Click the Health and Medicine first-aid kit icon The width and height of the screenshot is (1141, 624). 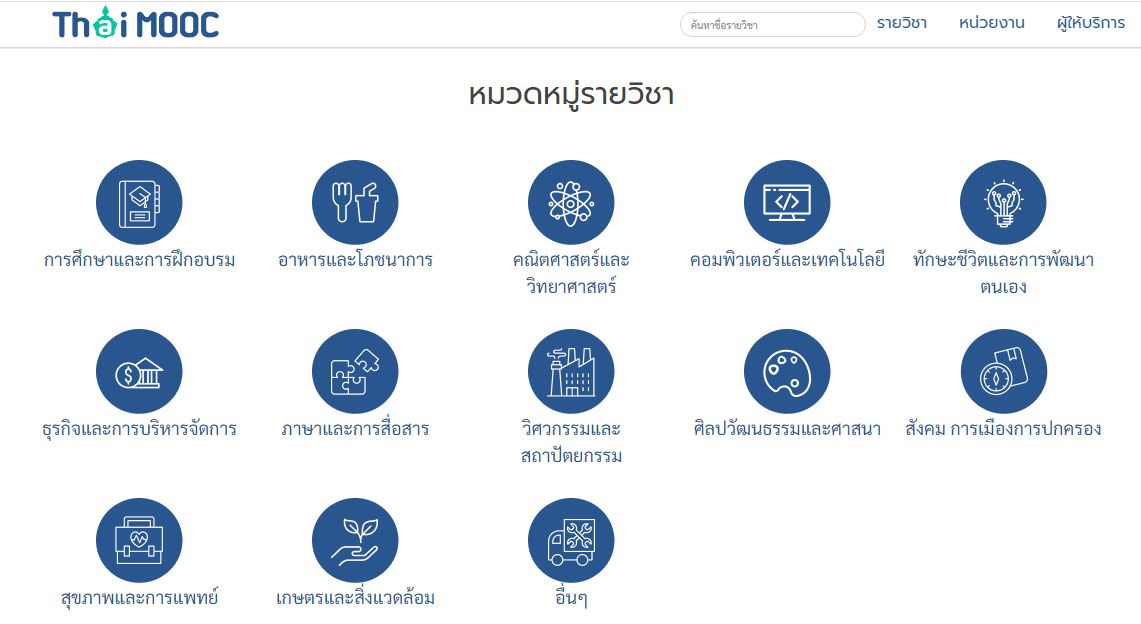139,541
